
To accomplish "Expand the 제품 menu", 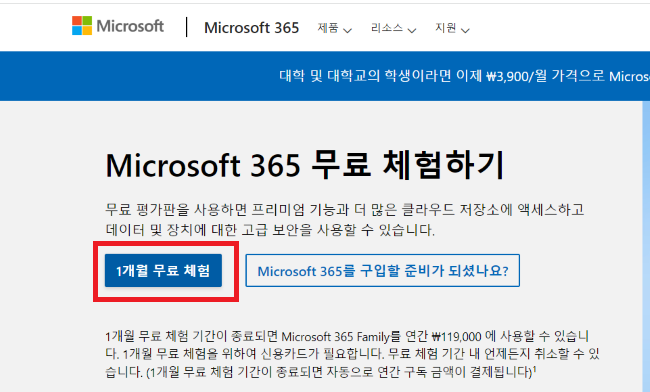I will [x=334, y=28].
